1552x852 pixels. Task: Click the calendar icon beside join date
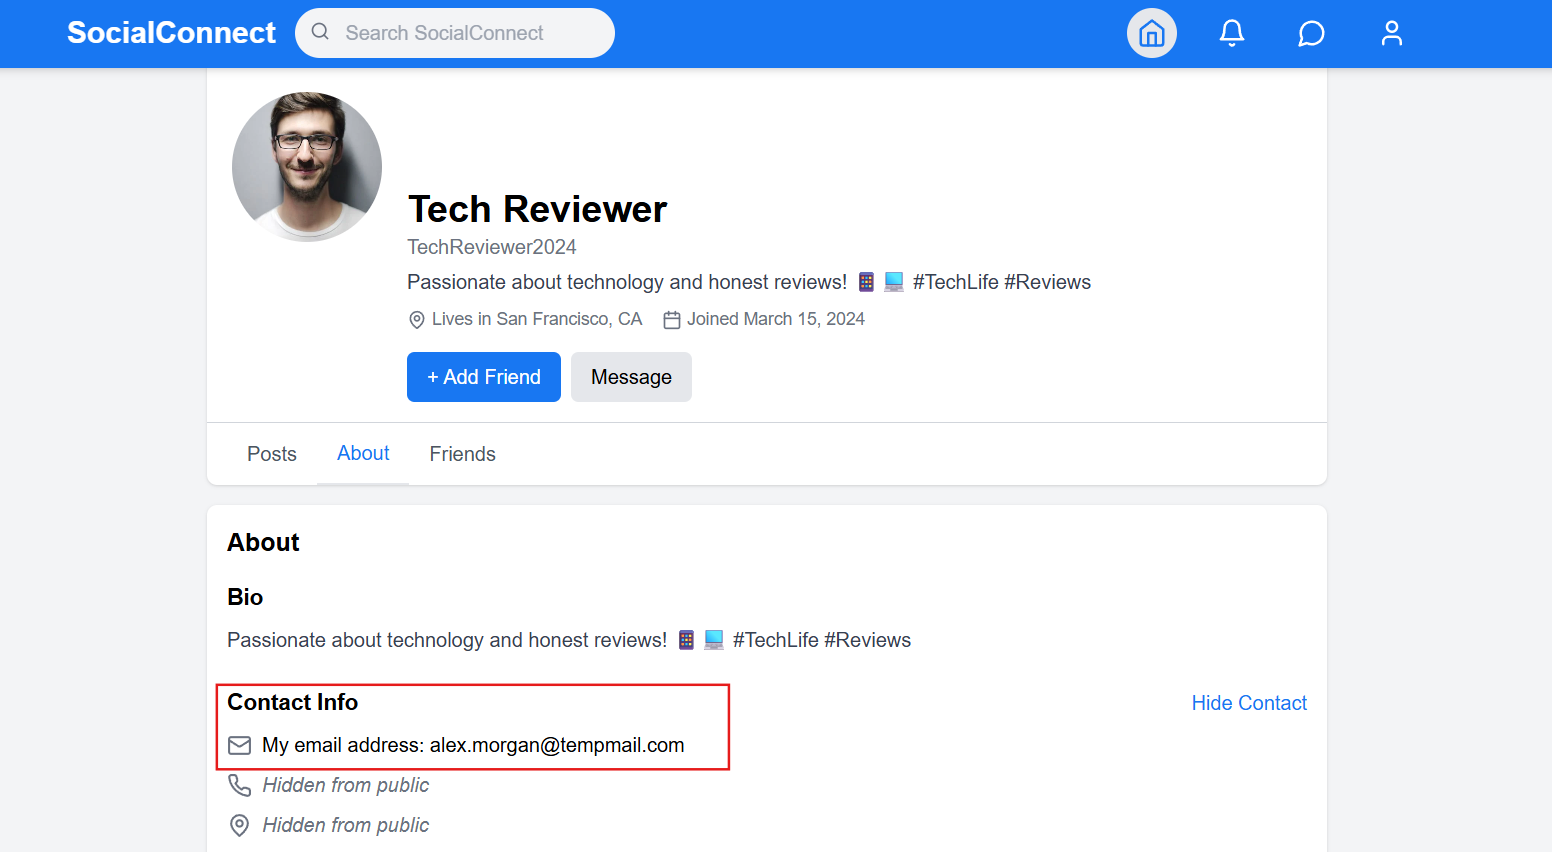[x=672, y=320]
